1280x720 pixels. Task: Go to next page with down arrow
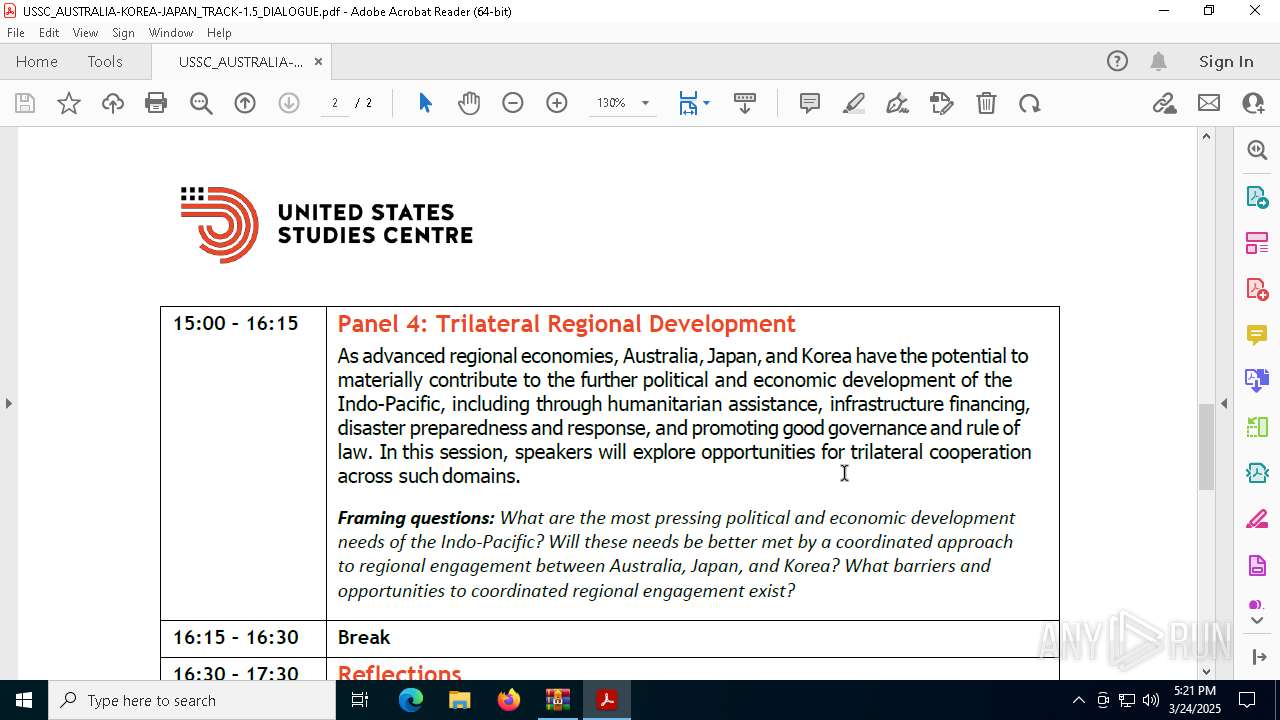(289, 103)
